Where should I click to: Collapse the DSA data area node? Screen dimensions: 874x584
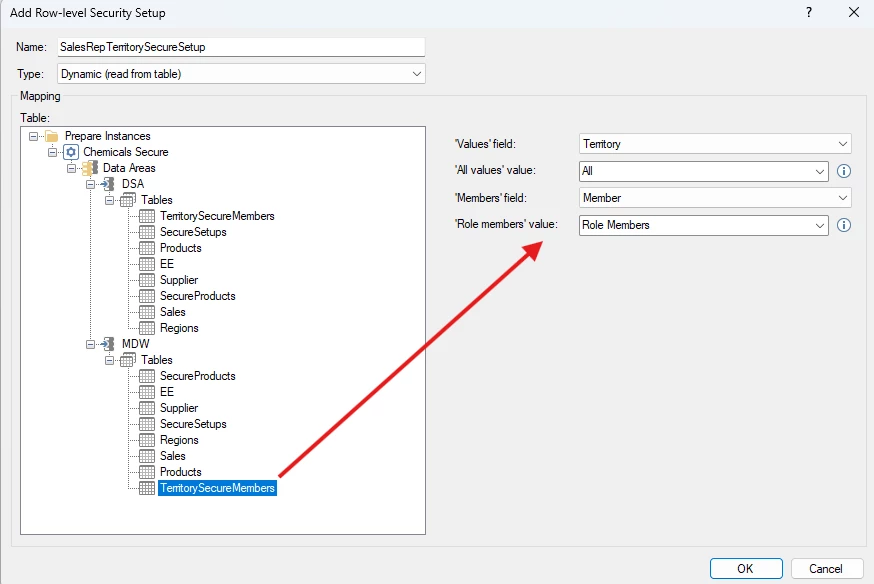(90, 184)
